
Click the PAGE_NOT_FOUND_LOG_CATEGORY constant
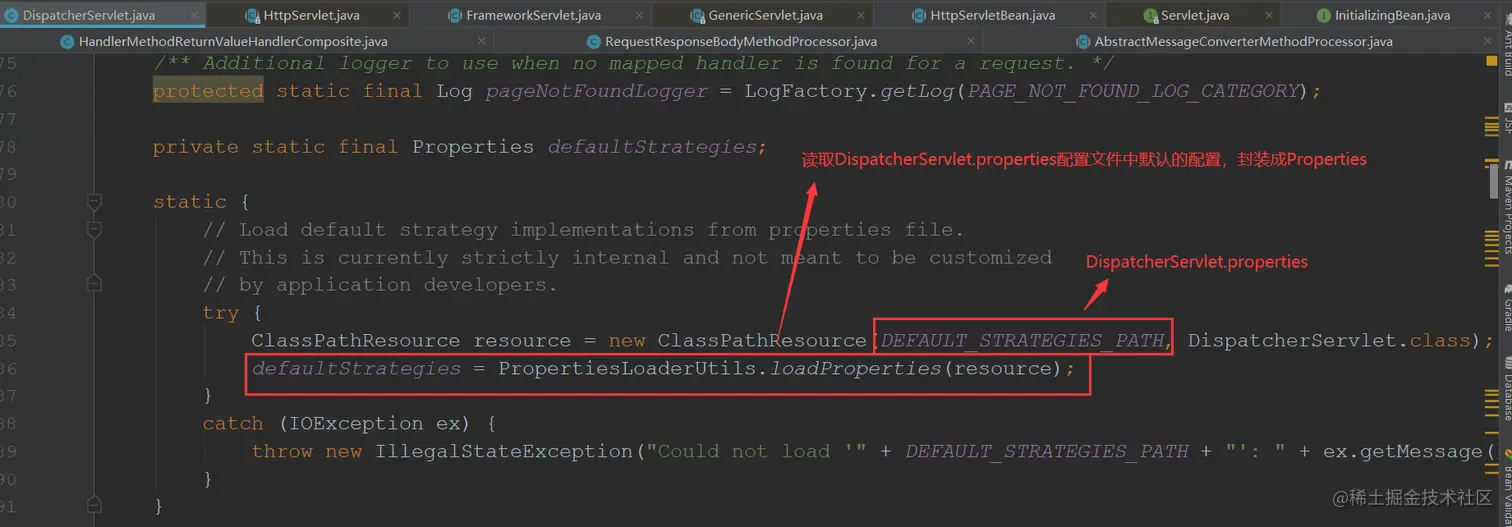(x=1134, y=91)
